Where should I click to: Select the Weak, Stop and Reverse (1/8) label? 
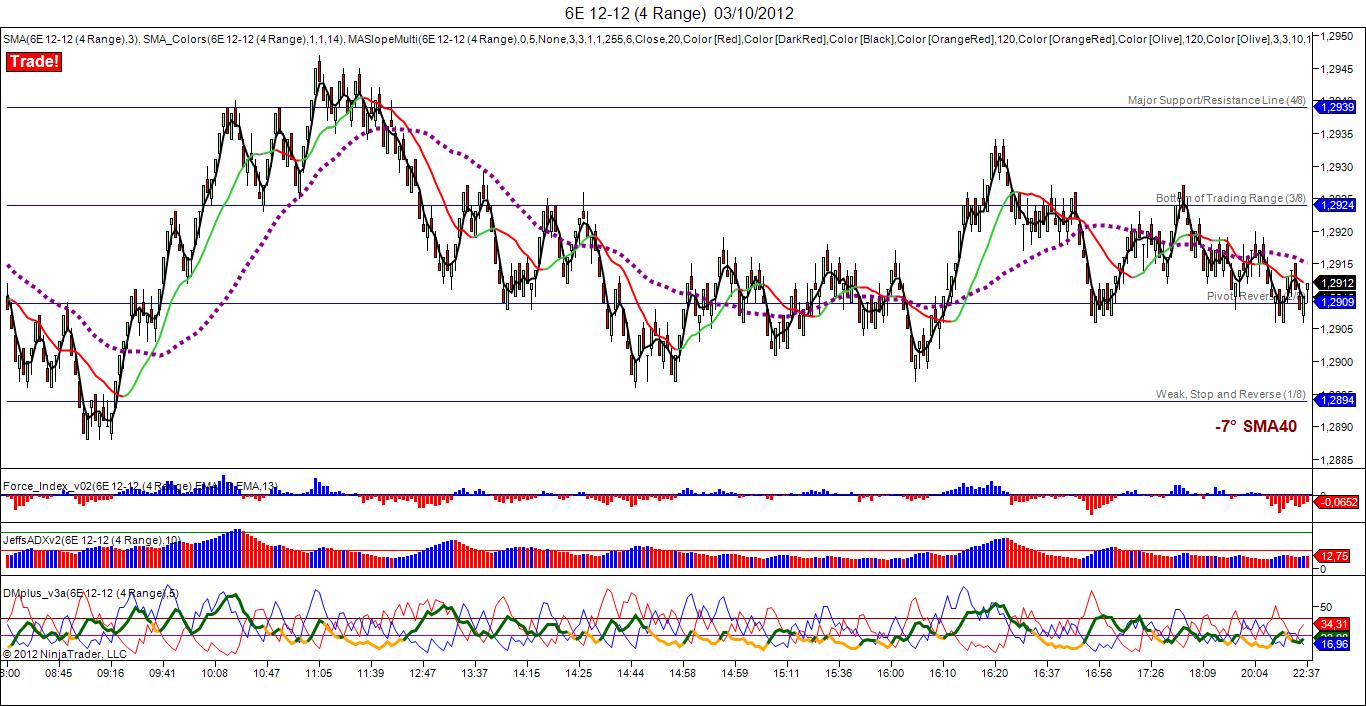click(x=1231, y=394)
